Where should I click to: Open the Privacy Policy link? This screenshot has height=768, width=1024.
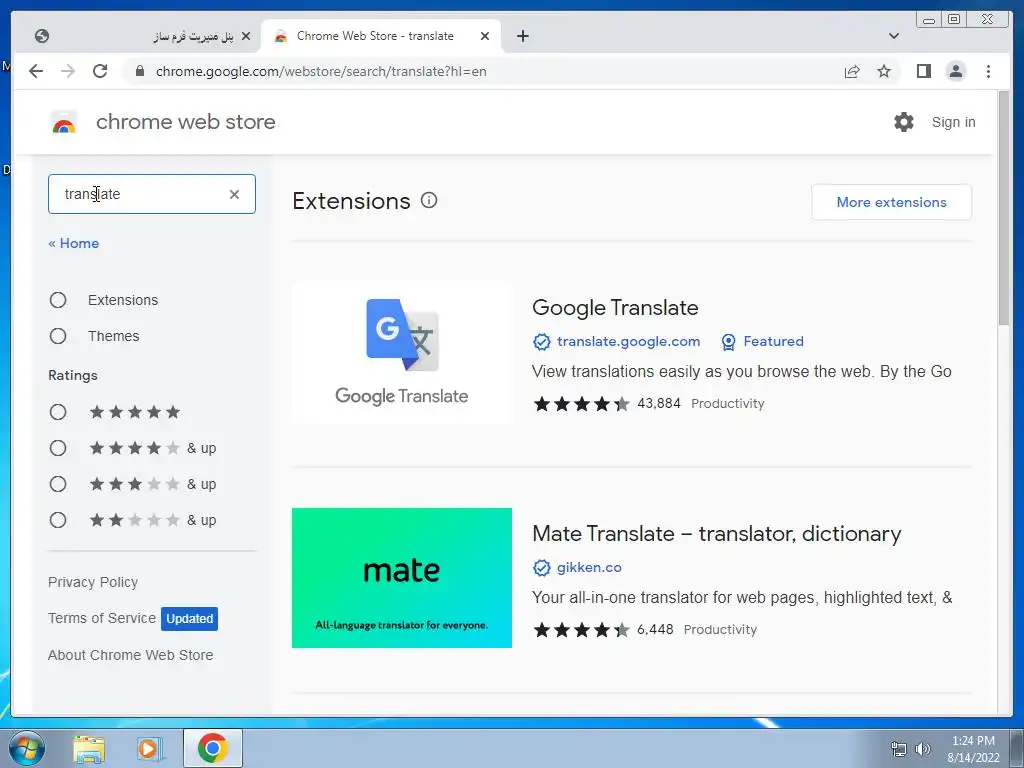(93, 582)
